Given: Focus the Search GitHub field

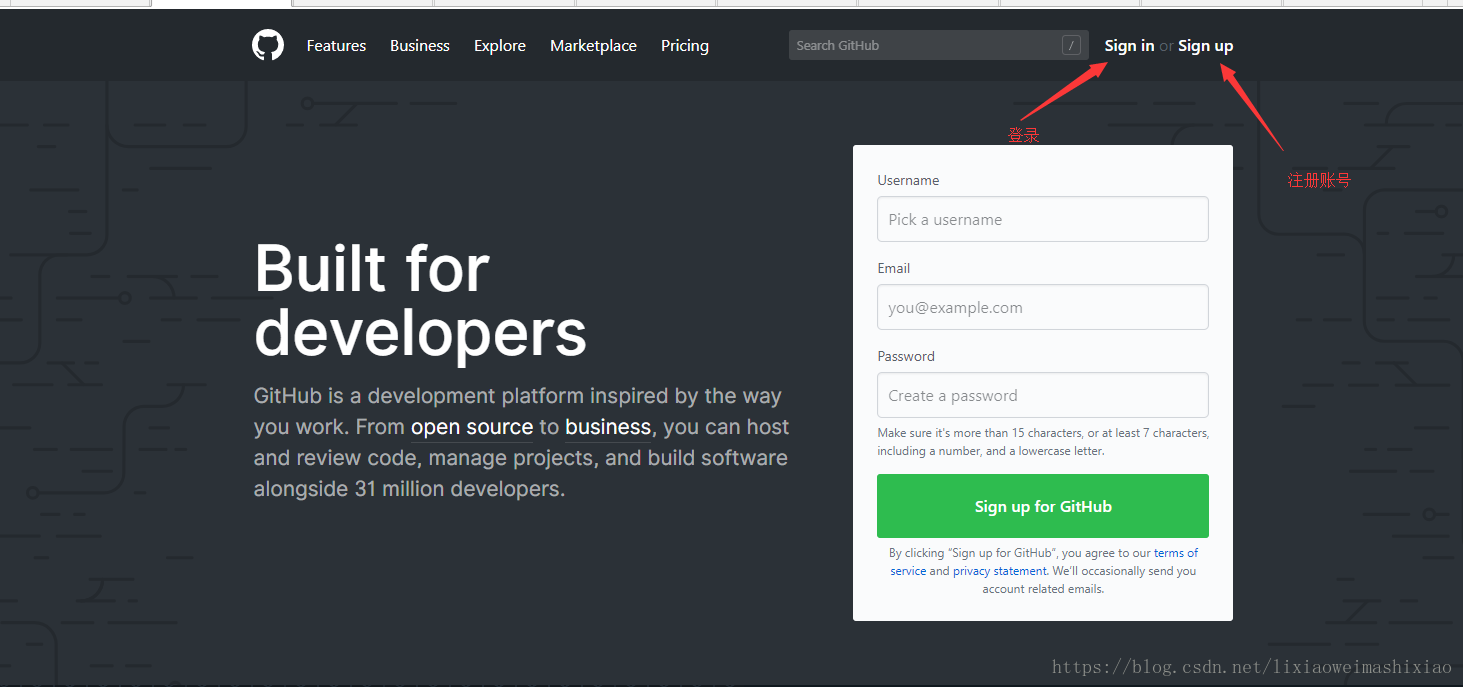Looking at the screenshot, I should [938, 45].
